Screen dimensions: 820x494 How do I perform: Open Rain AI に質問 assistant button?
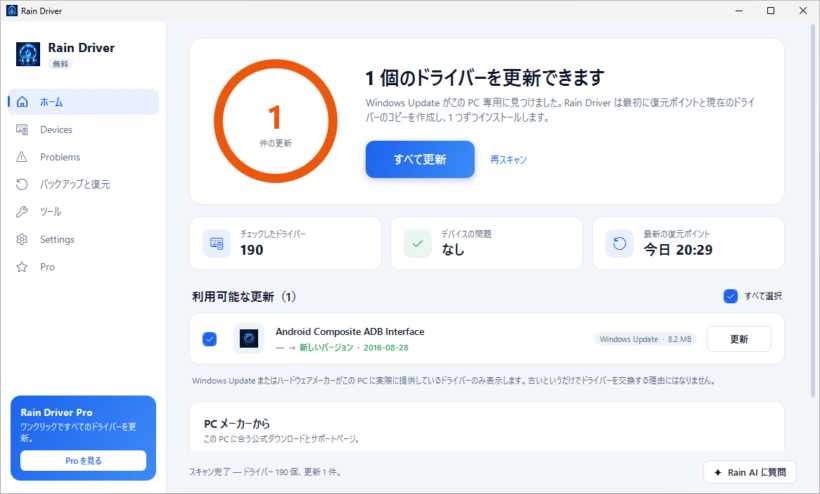750,473
